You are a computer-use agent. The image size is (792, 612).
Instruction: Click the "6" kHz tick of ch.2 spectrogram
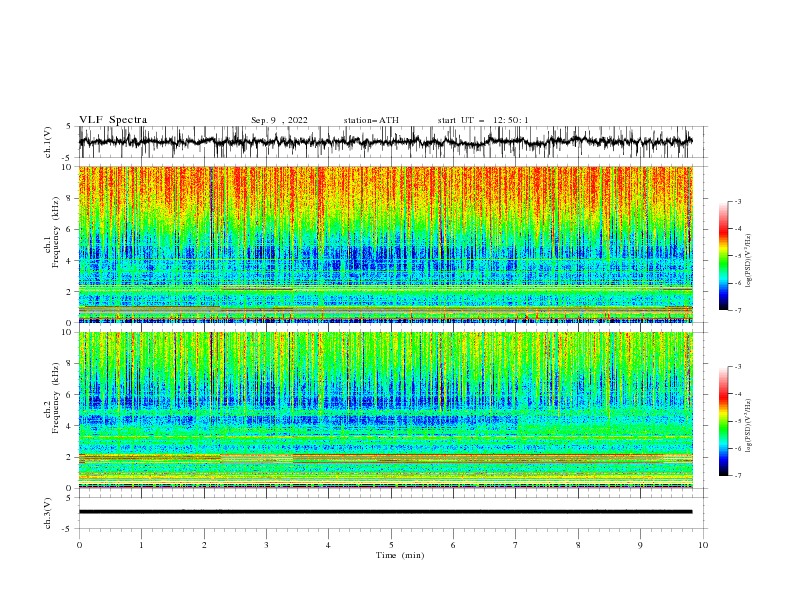click(x=71, y=395)
